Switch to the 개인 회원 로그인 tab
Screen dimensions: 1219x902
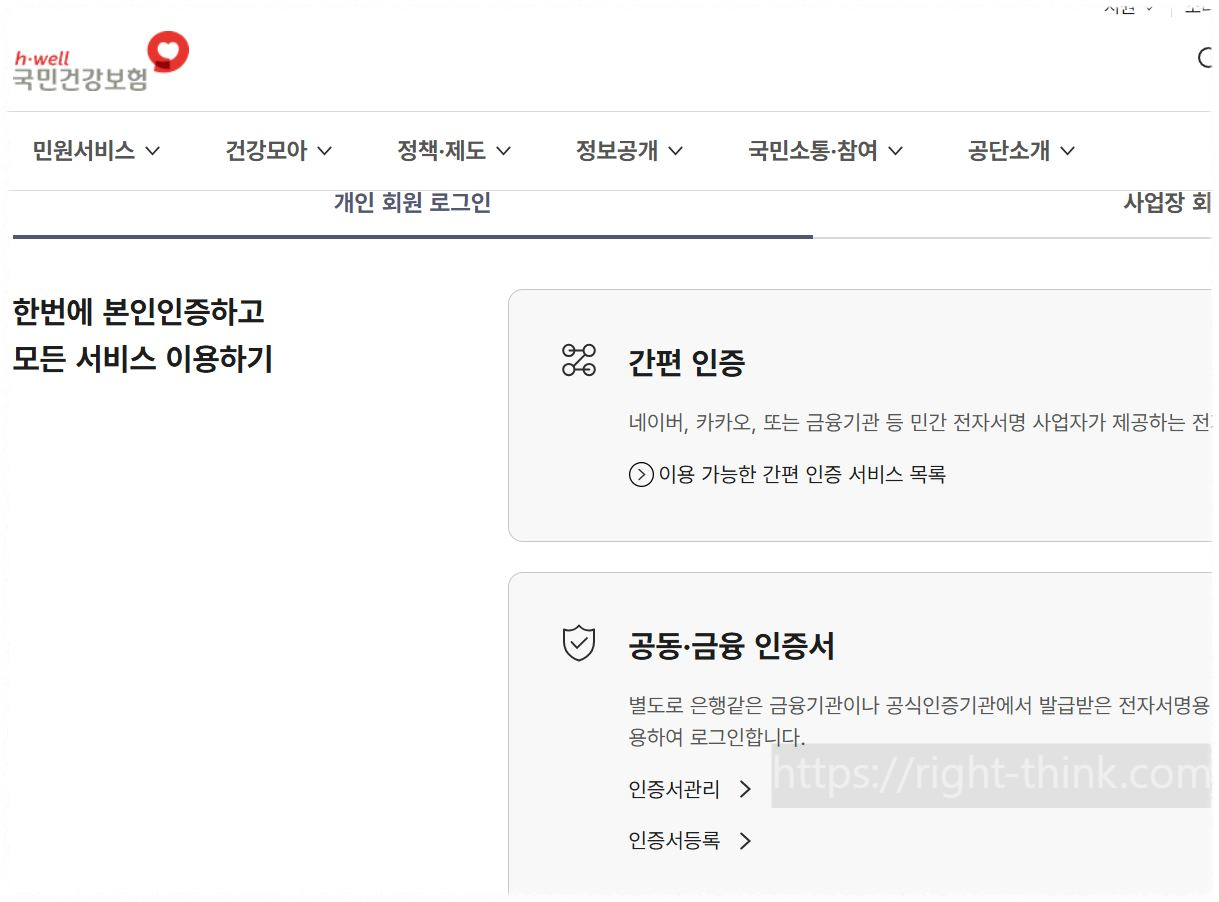click(x=411, y=203)
